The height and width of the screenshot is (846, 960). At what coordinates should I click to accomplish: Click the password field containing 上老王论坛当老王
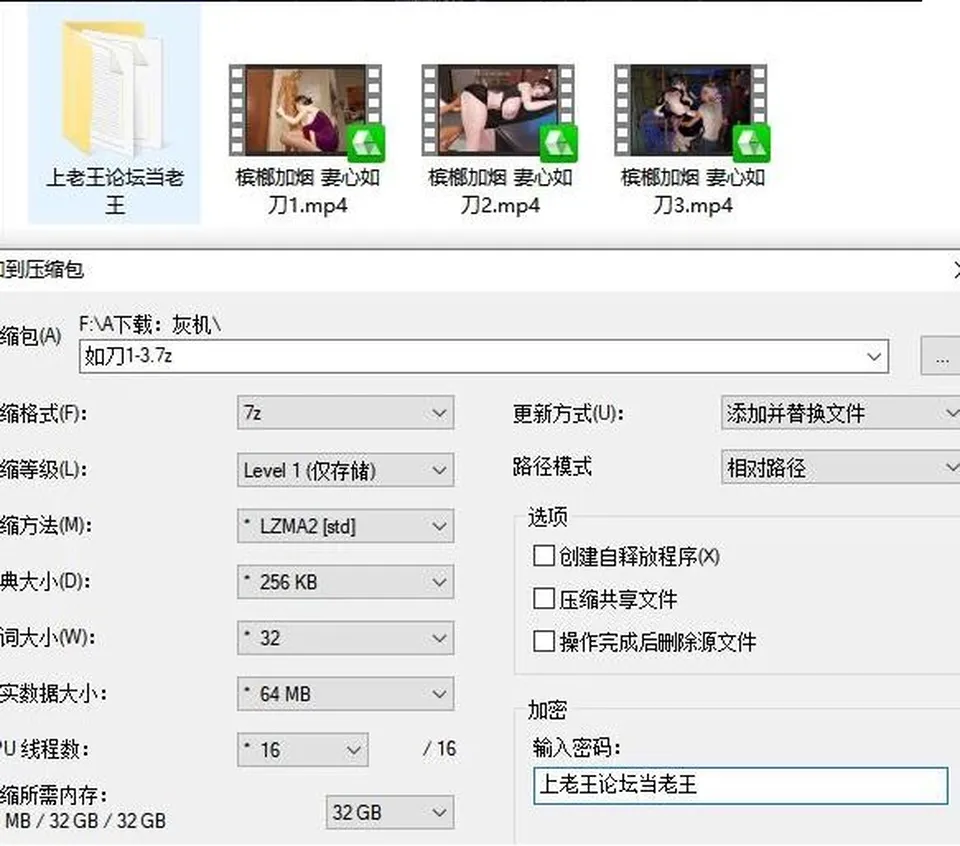click(x=740, y=785)
